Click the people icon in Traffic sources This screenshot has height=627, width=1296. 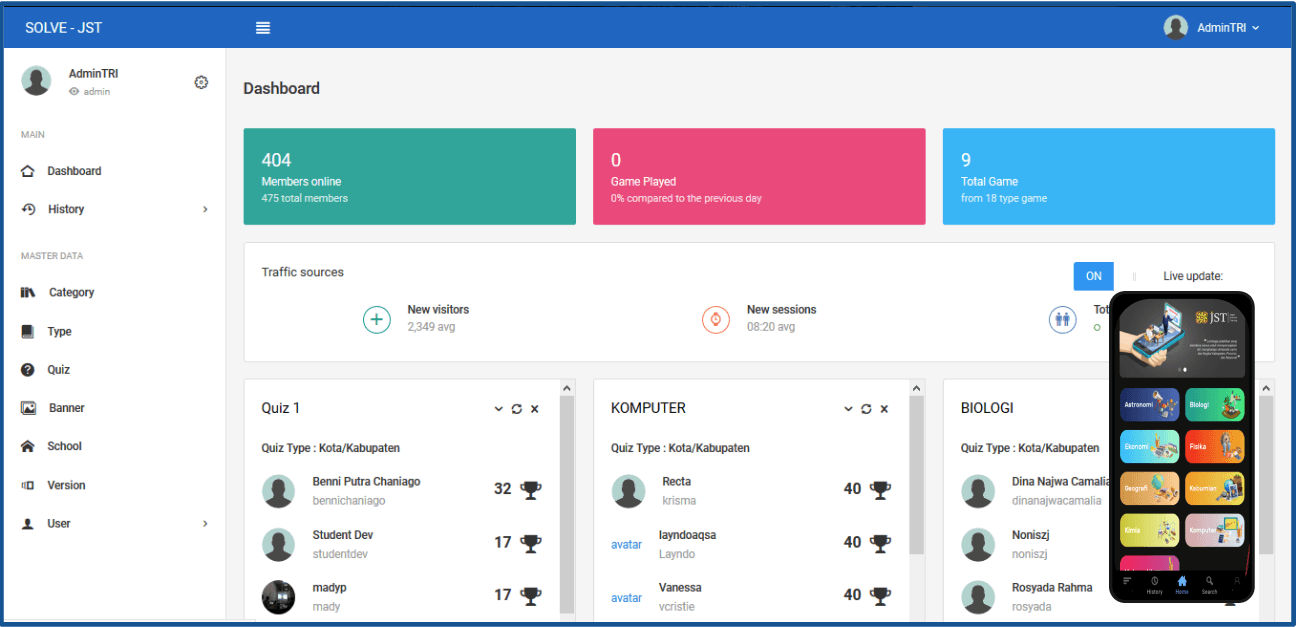tap(1063, 320)
